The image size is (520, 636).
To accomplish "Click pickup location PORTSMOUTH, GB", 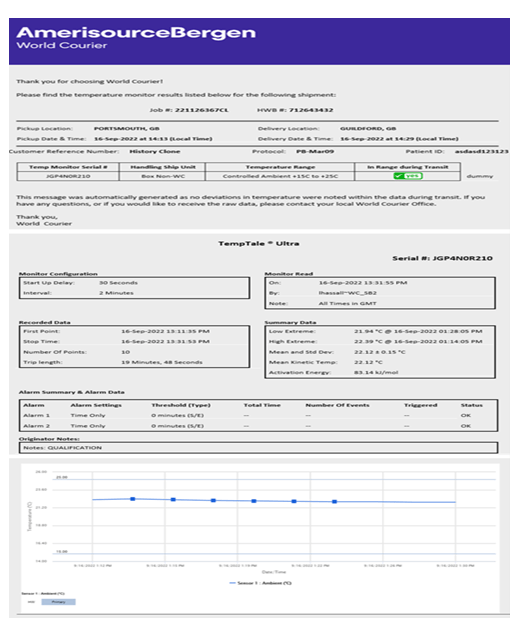I will click(x=127, y=129).
